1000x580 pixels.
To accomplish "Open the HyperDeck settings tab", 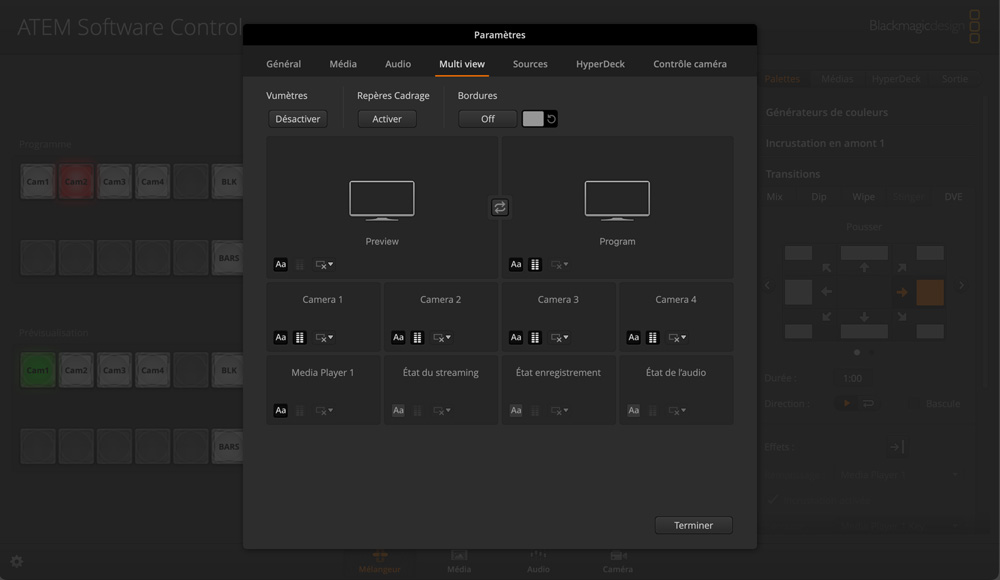I will click(600, 64).
